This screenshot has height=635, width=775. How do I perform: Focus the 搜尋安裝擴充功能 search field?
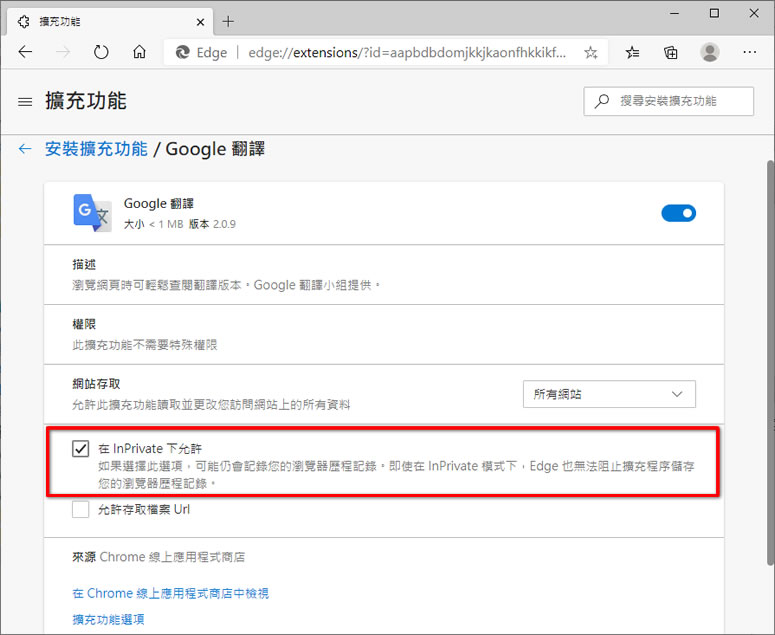(x=669, y=101)
